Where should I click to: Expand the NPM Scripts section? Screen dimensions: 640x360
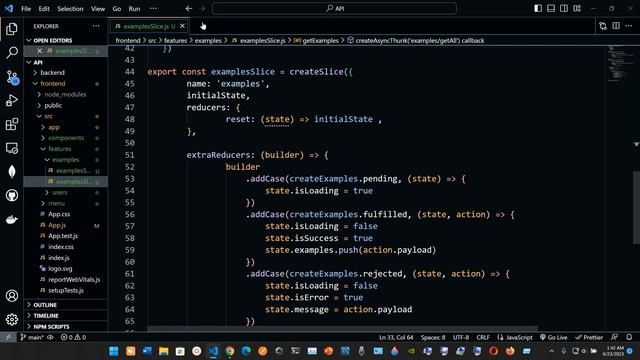(66, 327)
